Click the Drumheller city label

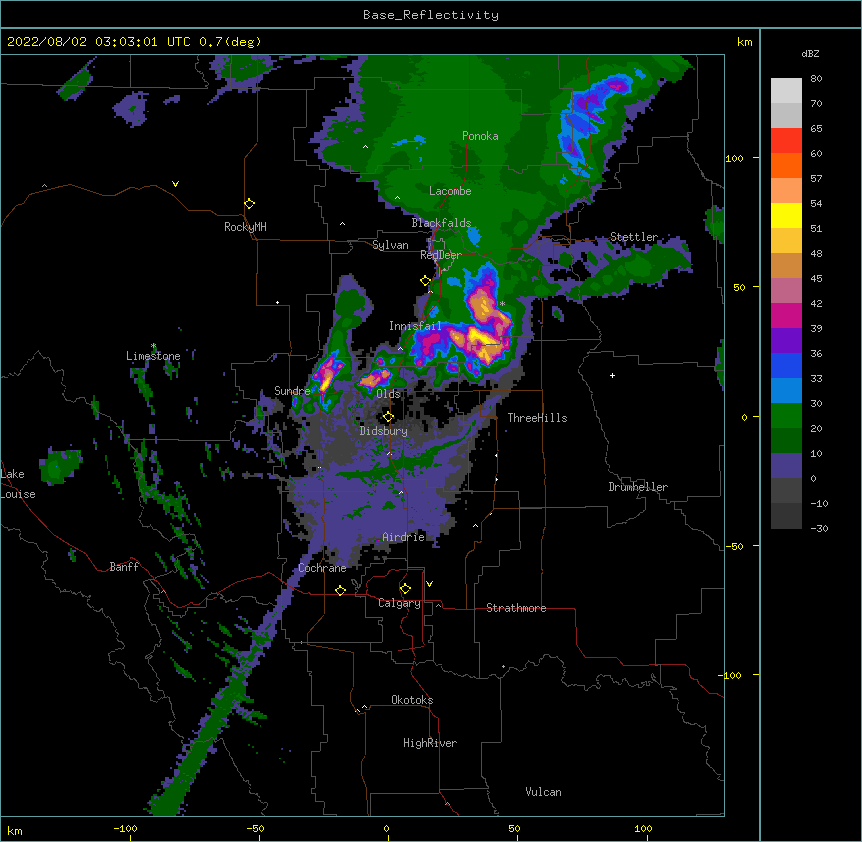(638, 487)
